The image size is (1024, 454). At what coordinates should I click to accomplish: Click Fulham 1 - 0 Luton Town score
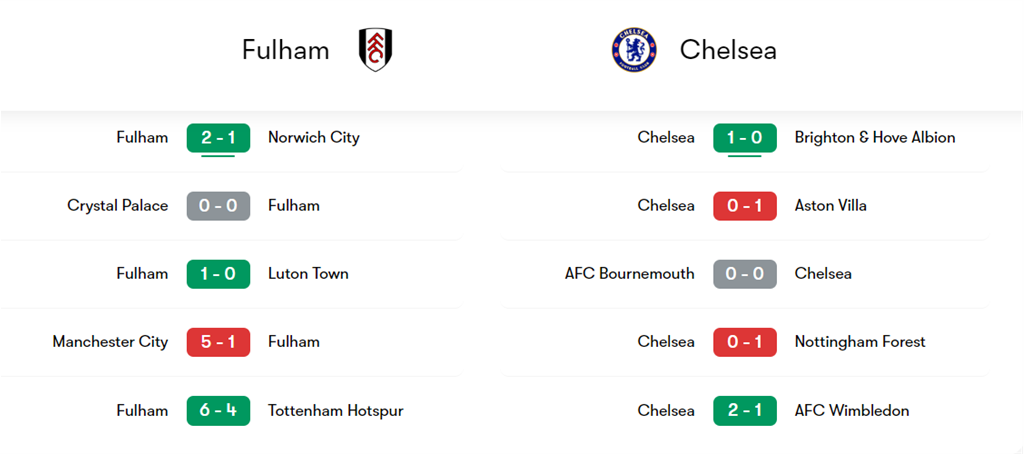(218, 274)
